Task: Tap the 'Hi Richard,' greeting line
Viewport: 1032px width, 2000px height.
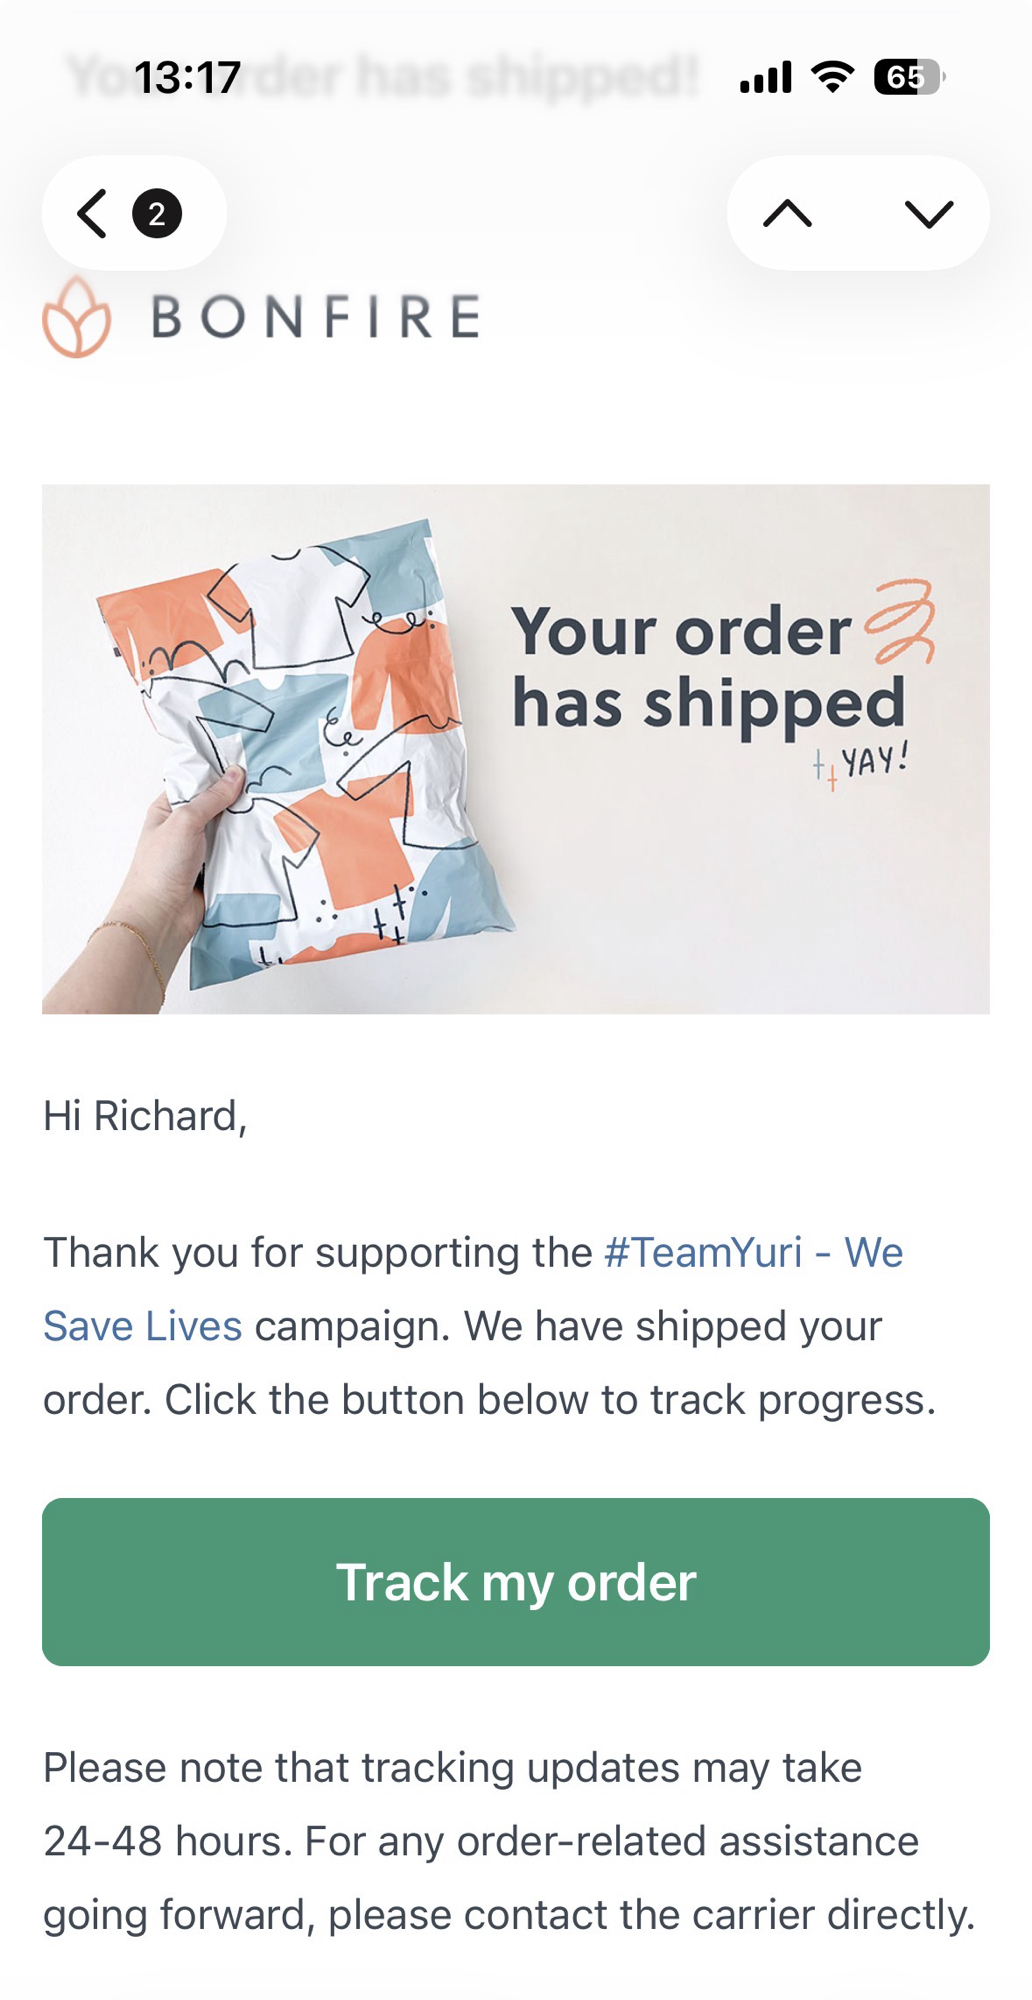Action: (145, 1116)
